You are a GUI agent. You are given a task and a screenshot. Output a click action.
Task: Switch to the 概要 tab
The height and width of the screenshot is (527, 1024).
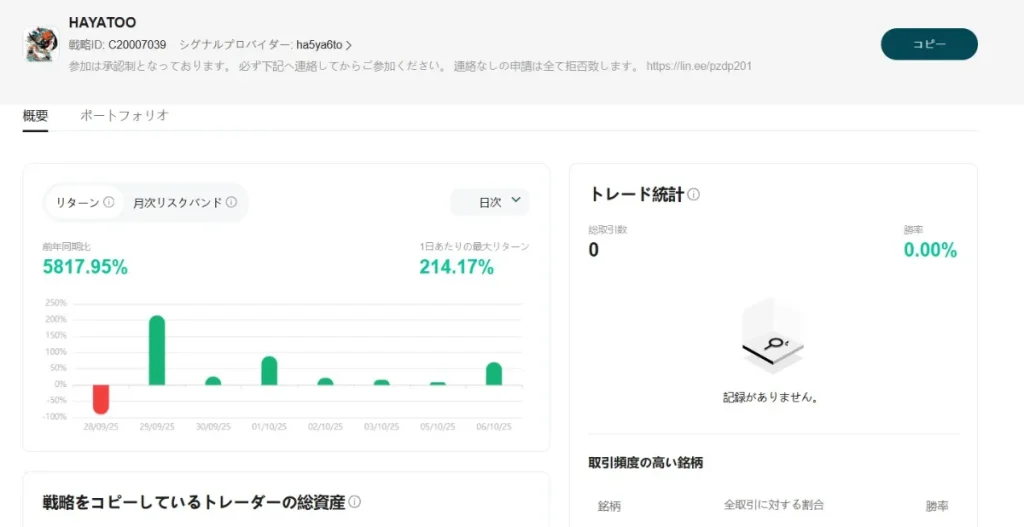click(x=35, y=116)
